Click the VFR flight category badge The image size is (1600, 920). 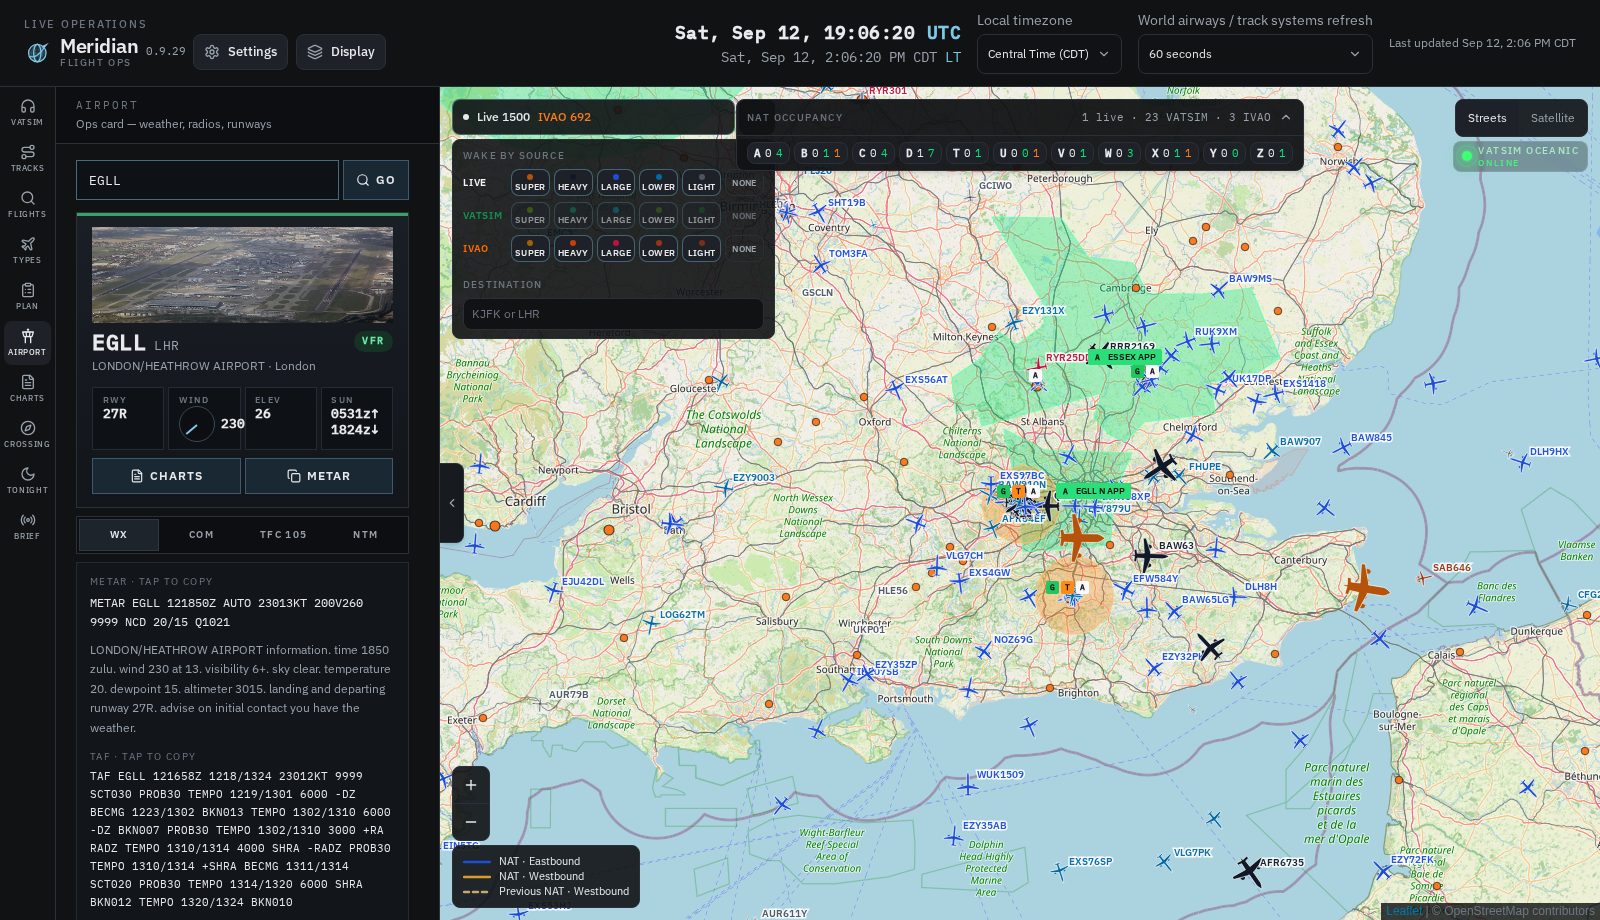[x=373, y=341]
